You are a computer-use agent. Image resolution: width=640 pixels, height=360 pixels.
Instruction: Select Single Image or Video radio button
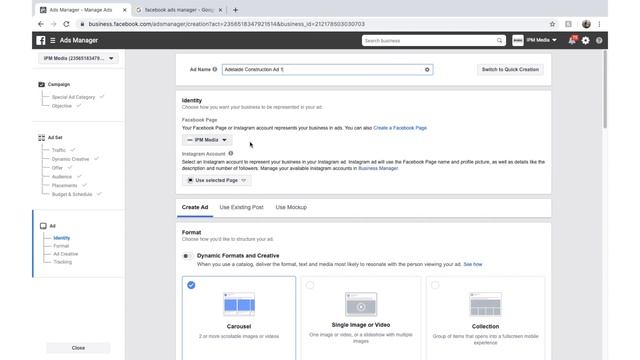coord(310,285)
